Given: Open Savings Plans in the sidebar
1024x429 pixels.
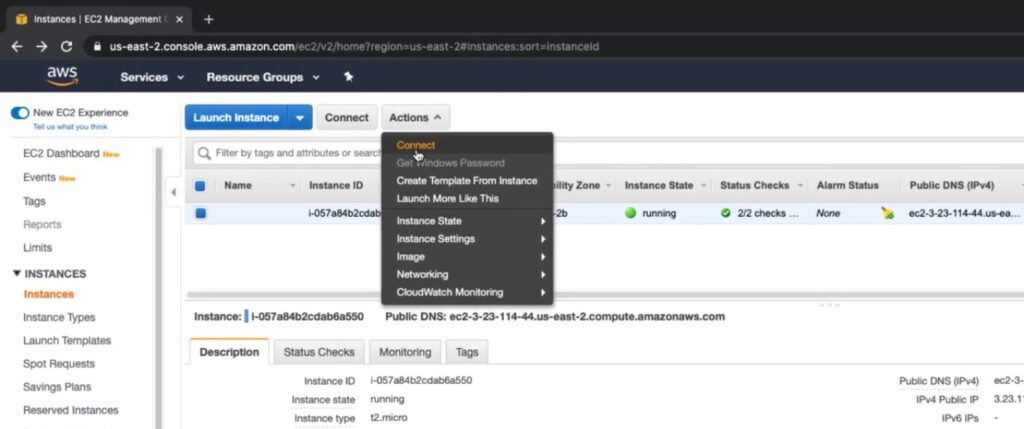Looking at the screenshot, I should (x=57, y=387).
